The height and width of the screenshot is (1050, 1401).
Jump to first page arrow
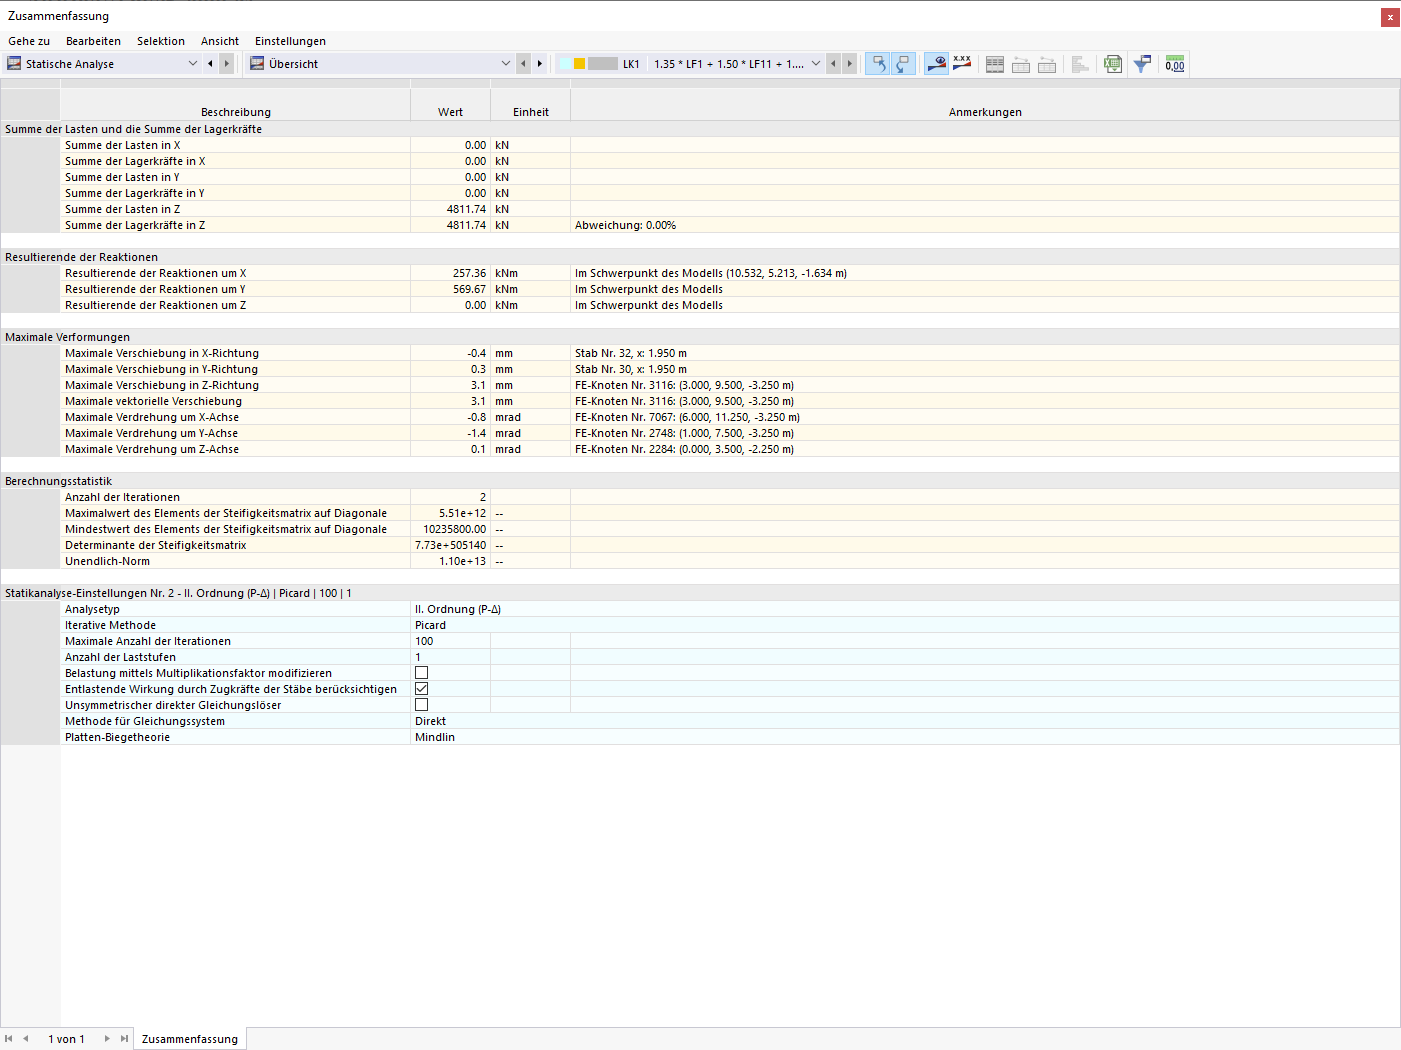[9, 1039]
